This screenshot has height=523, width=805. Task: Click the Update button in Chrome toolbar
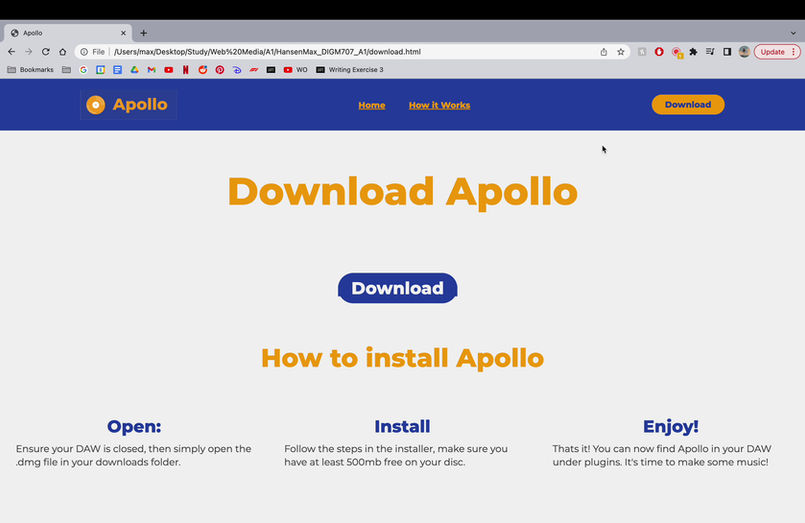772,52
